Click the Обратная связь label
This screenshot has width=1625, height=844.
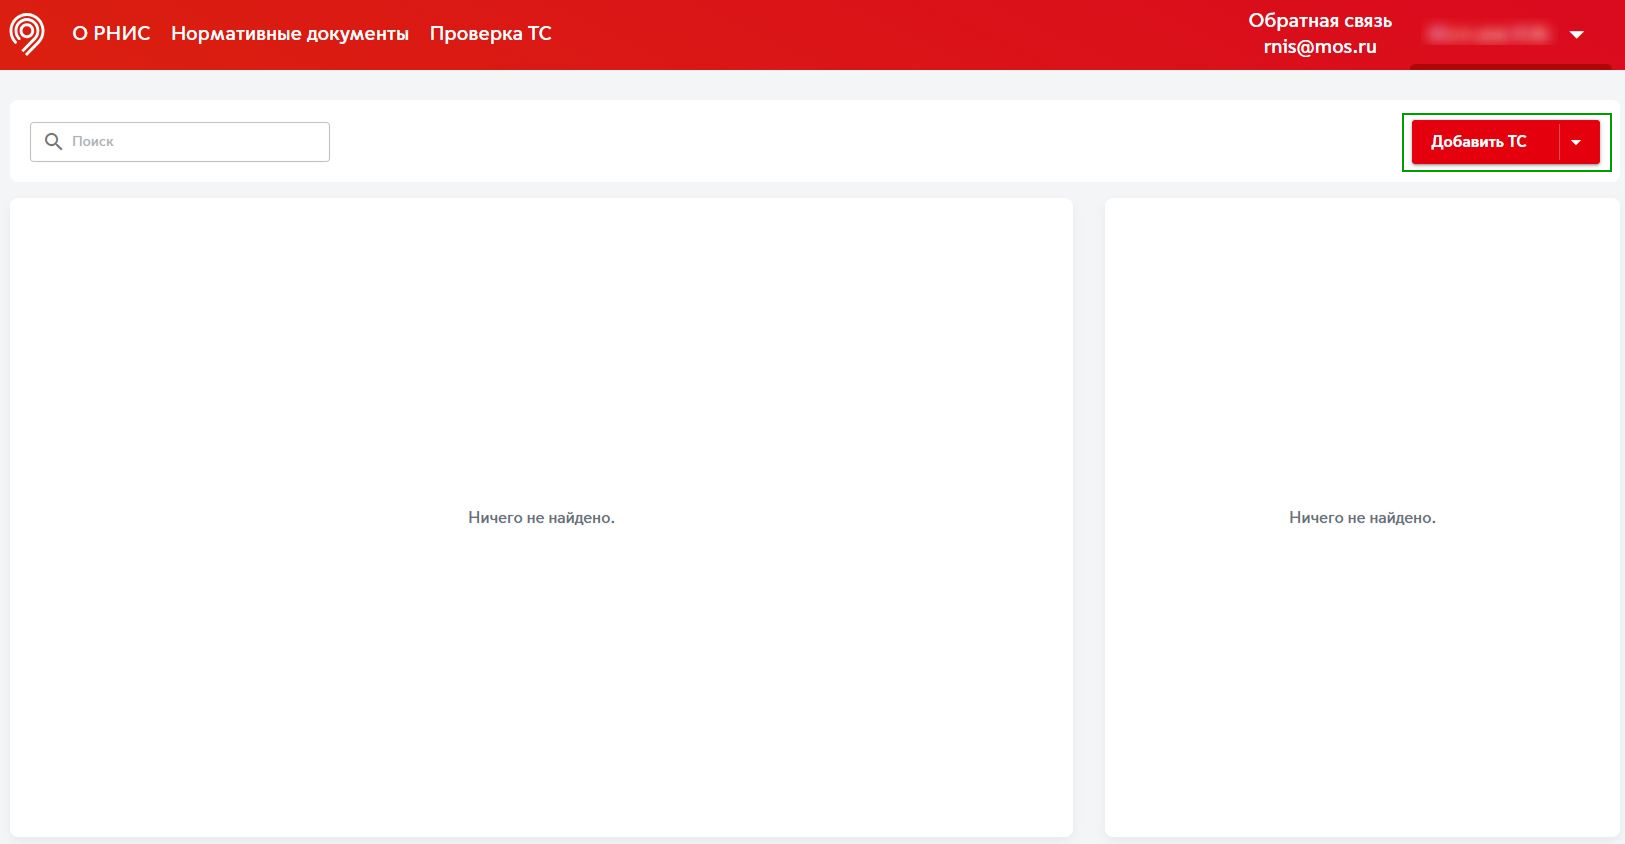point(1319,21)
